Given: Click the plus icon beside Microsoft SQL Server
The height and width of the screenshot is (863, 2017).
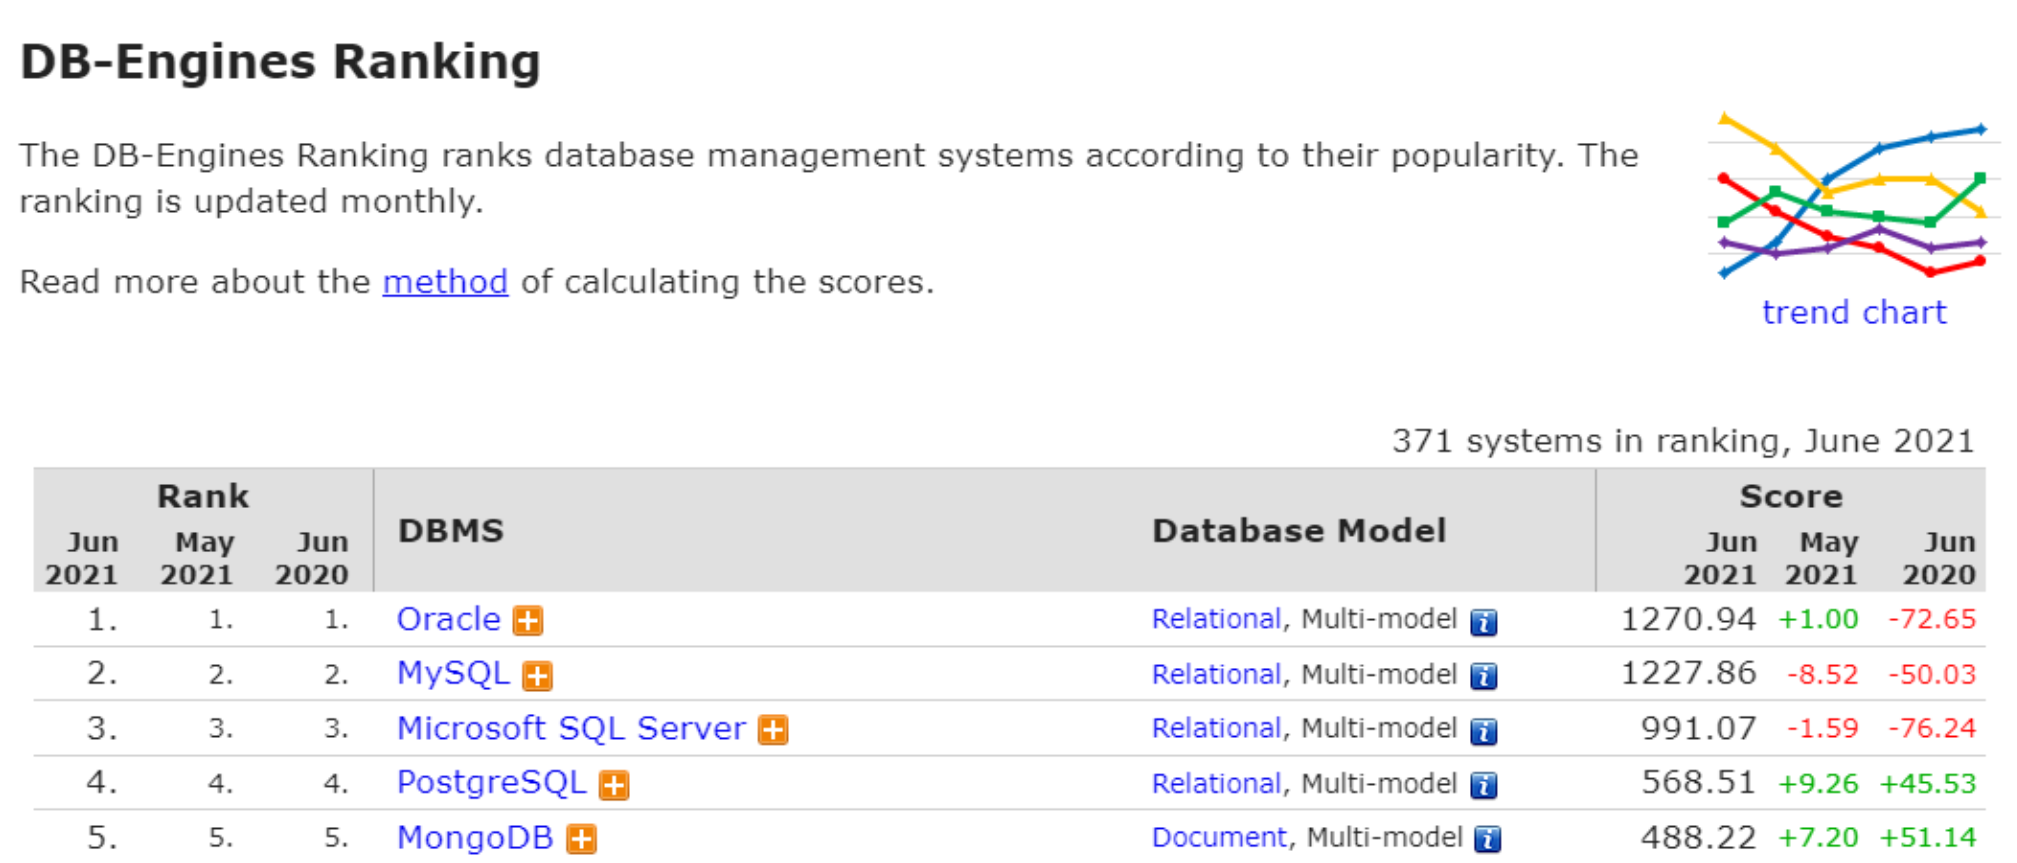Looking at the screenshot, I should 773,730.
